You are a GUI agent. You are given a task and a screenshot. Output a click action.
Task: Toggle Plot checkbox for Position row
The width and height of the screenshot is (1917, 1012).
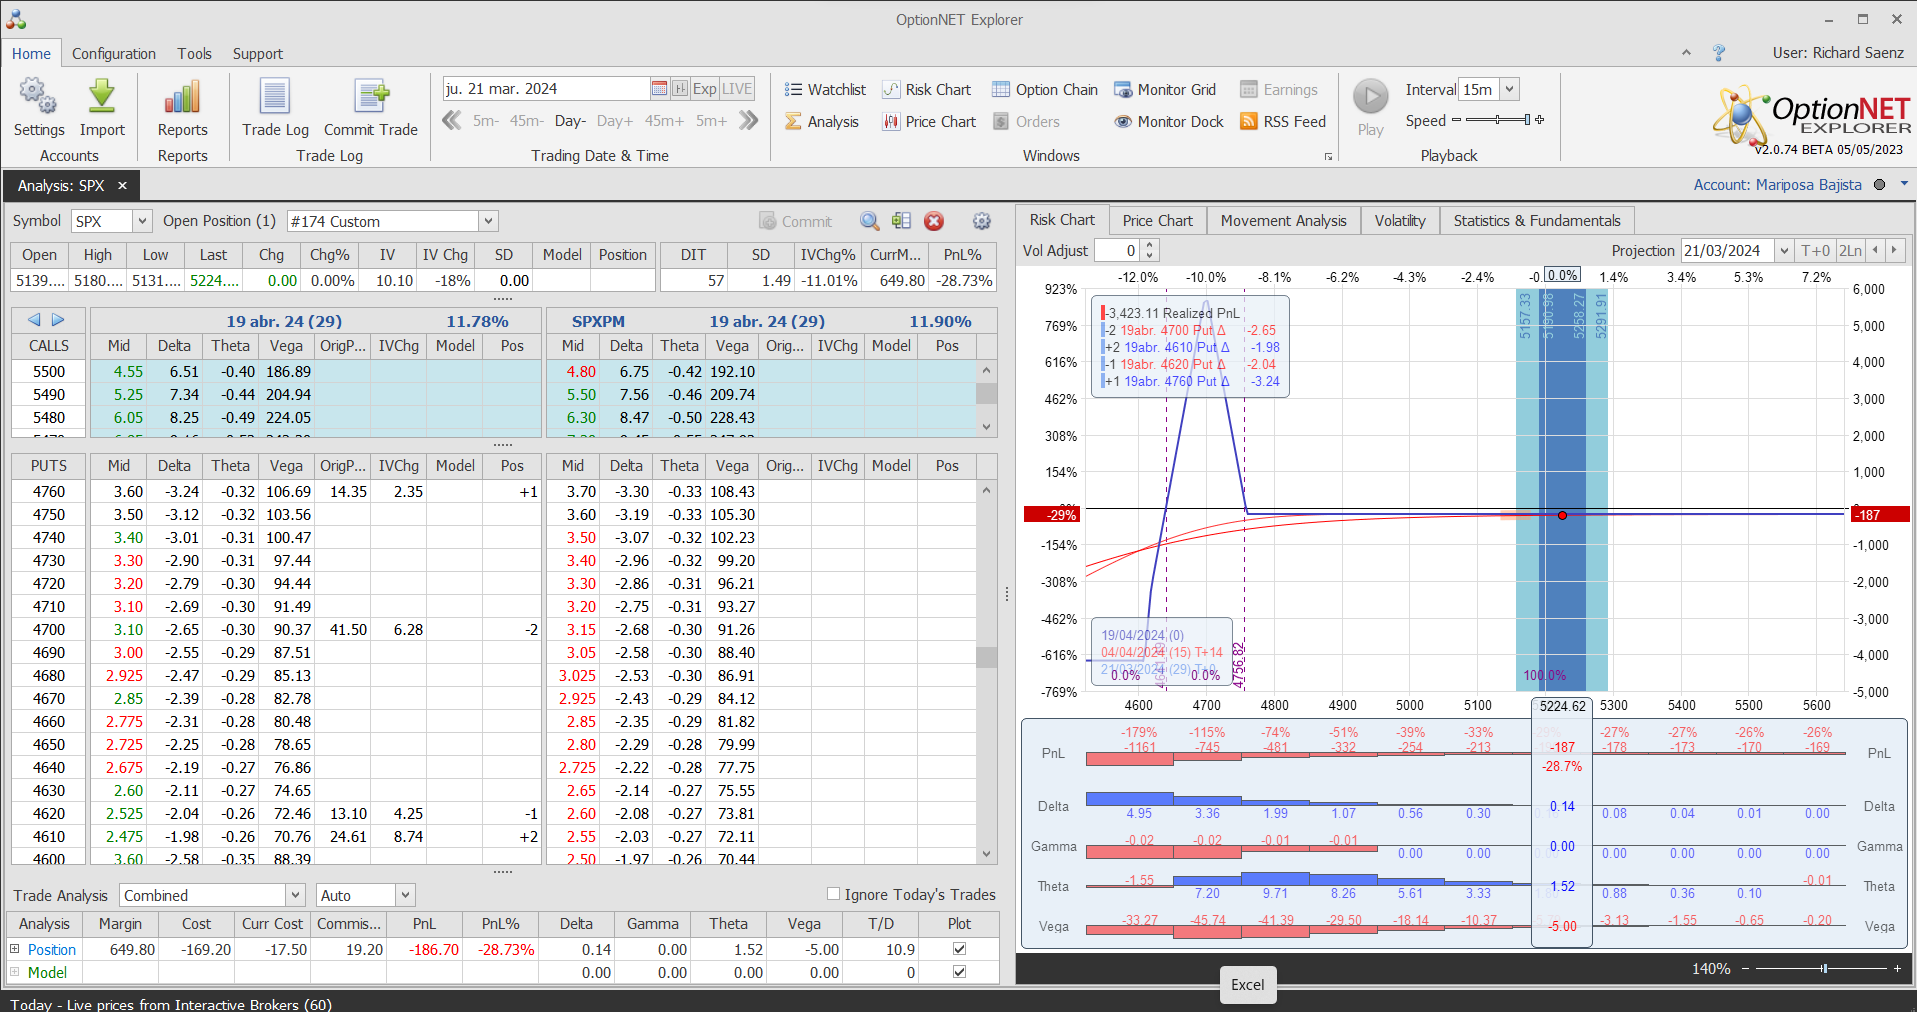tap(959, 949)
